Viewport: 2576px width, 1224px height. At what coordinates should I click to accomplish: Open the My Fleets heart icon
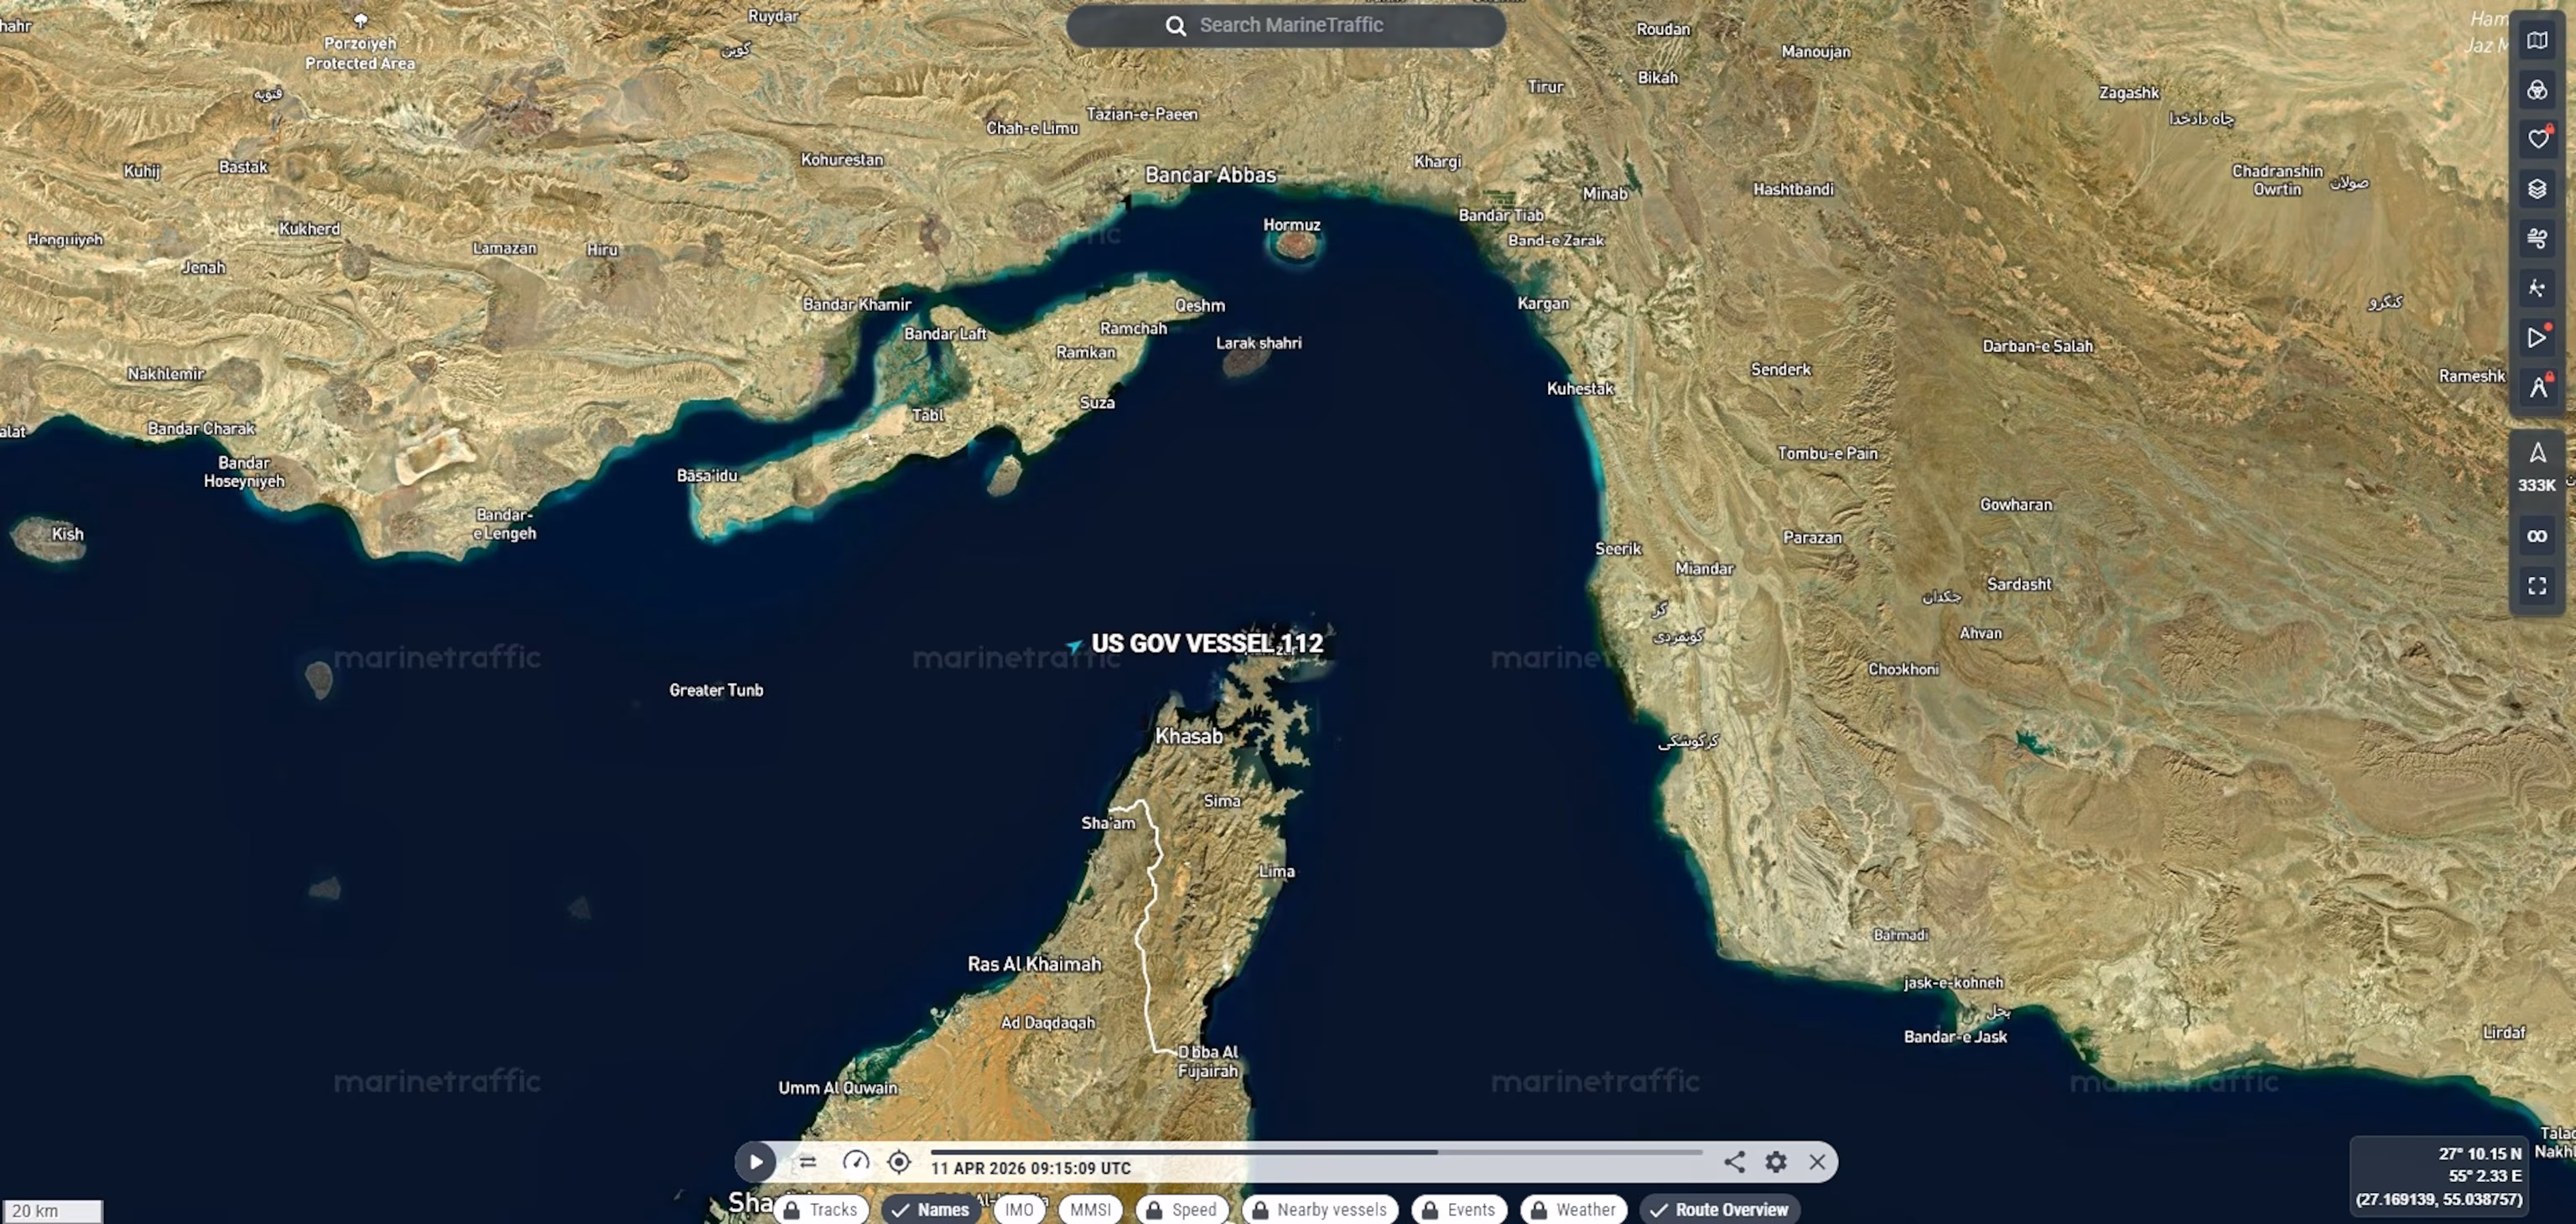(x=2537, y=139)
